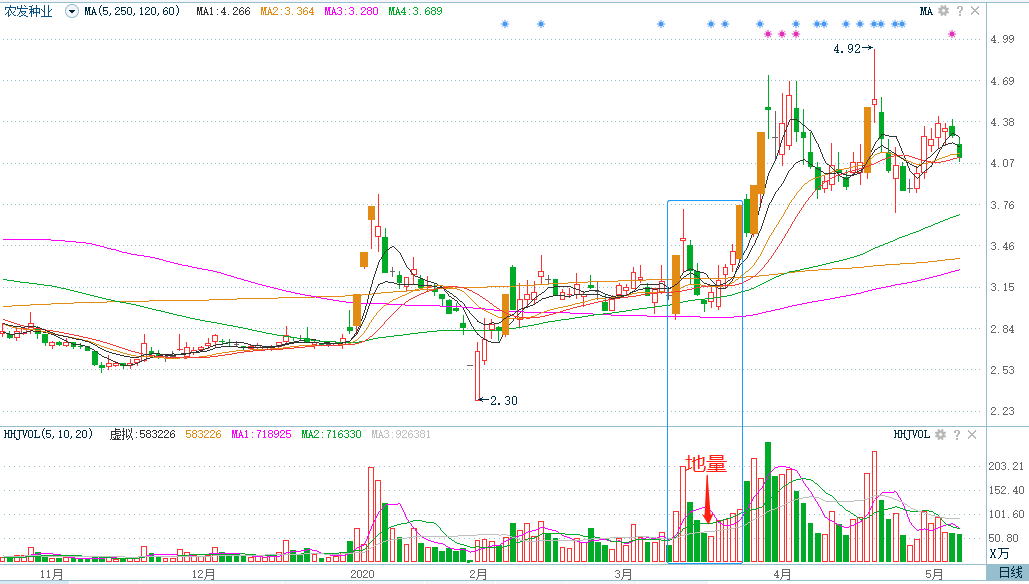Click the green volume MA2:716330 value
1029x584 pixels.
pos(331,434)
